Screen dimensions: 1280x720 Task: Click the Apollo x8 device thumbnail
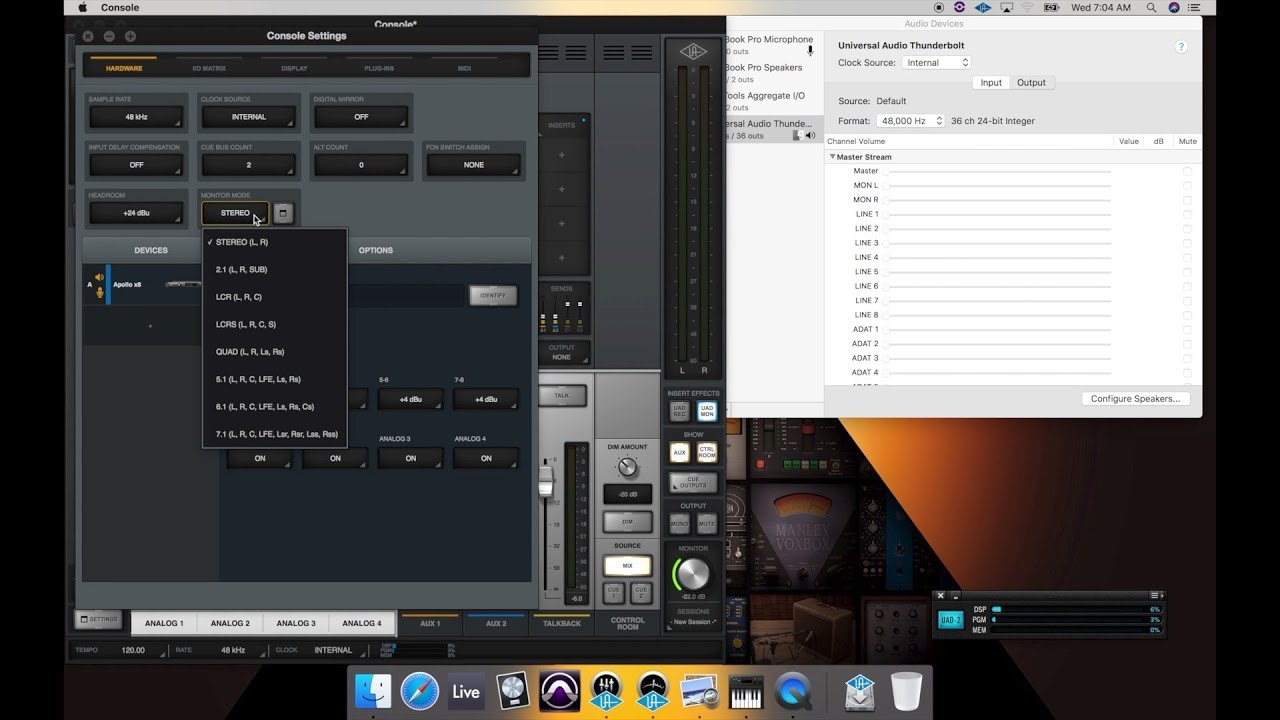coord(182,285)
